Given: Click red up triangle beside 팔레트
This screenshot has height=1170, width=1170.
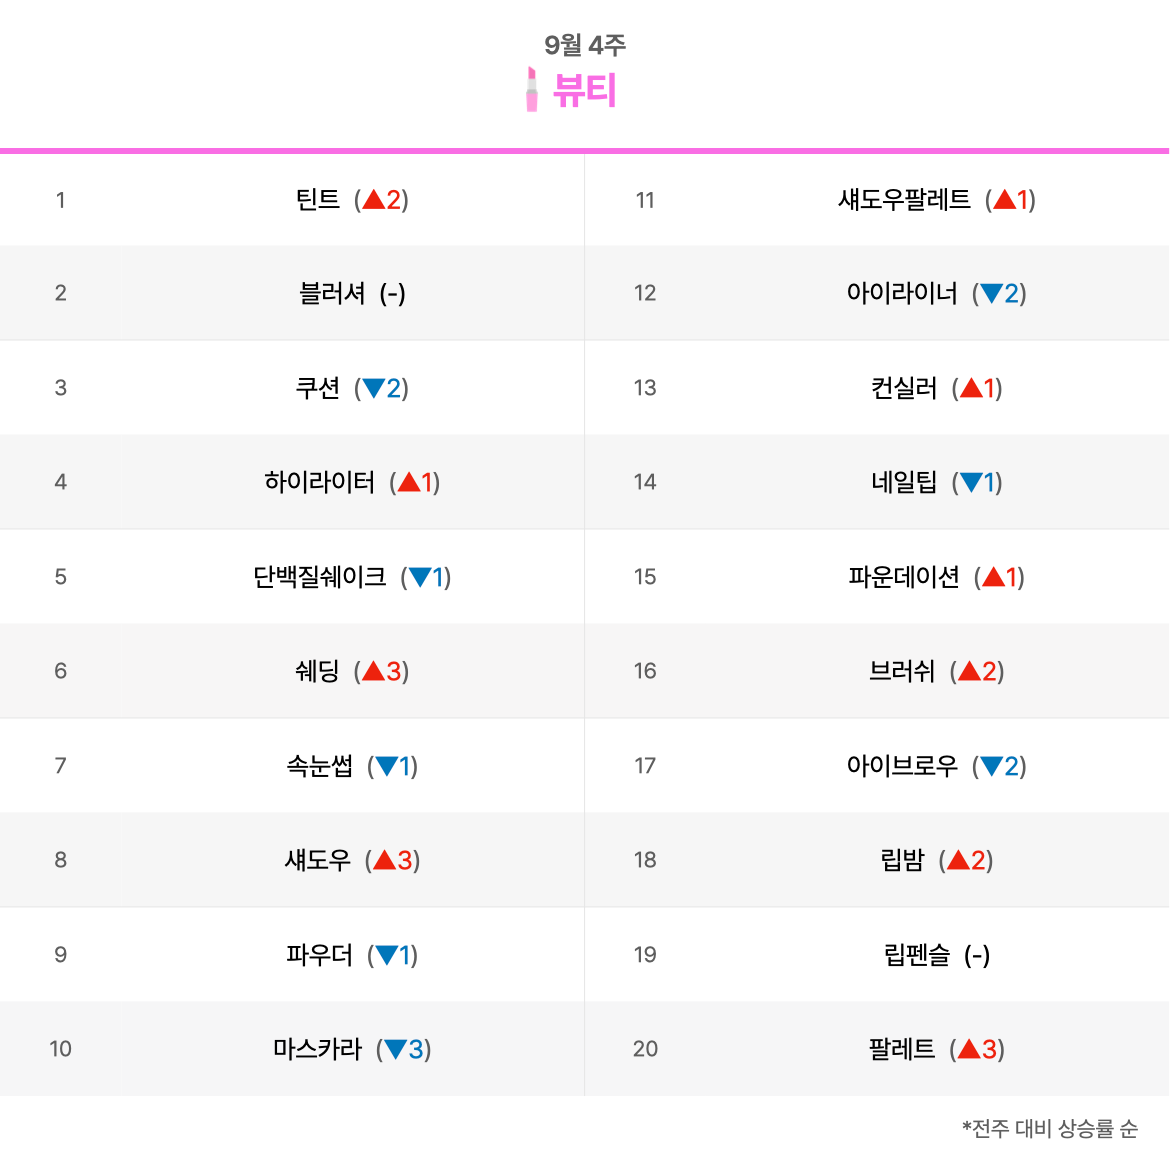Looking at the screenshot, I should pyautogui.click(x=969, y=1049).
